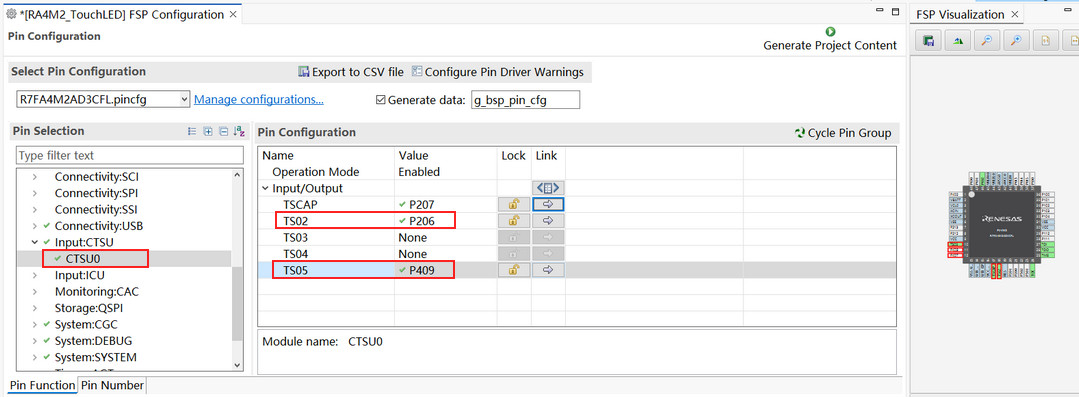This screenshot has height=397, width=1079.
Task: Click the disabled lock for TS04
Action: pos(513,254)
